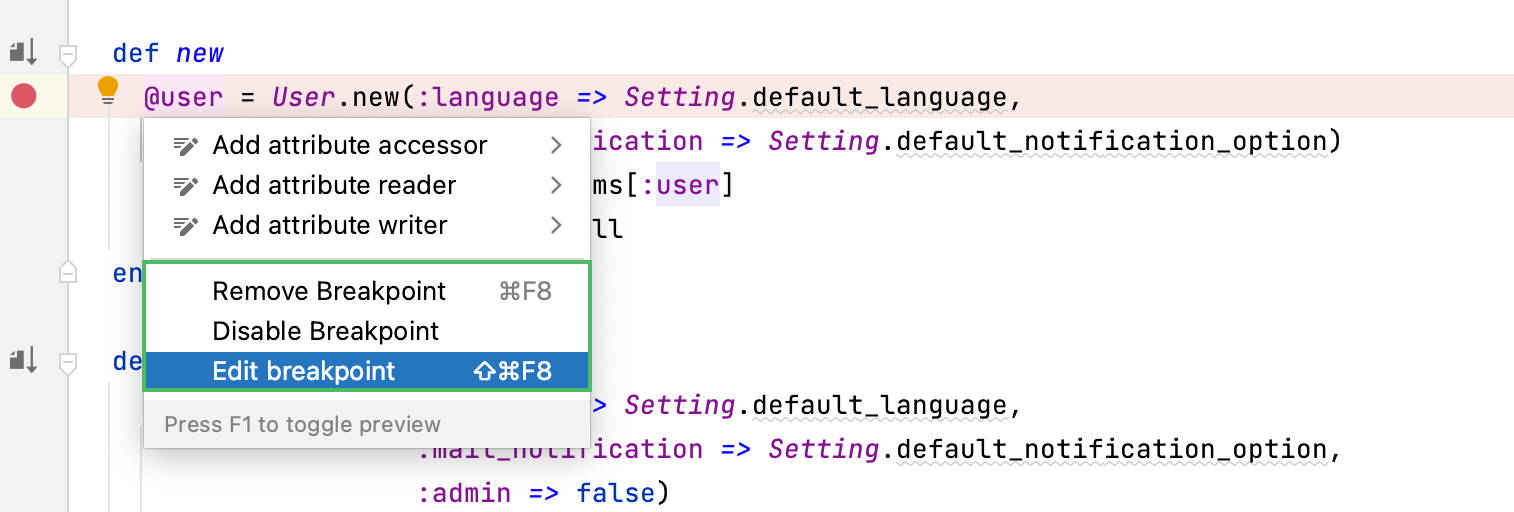
Task: Click the yellow lightbulb intention icon
Action: click(x=108, y=91)
